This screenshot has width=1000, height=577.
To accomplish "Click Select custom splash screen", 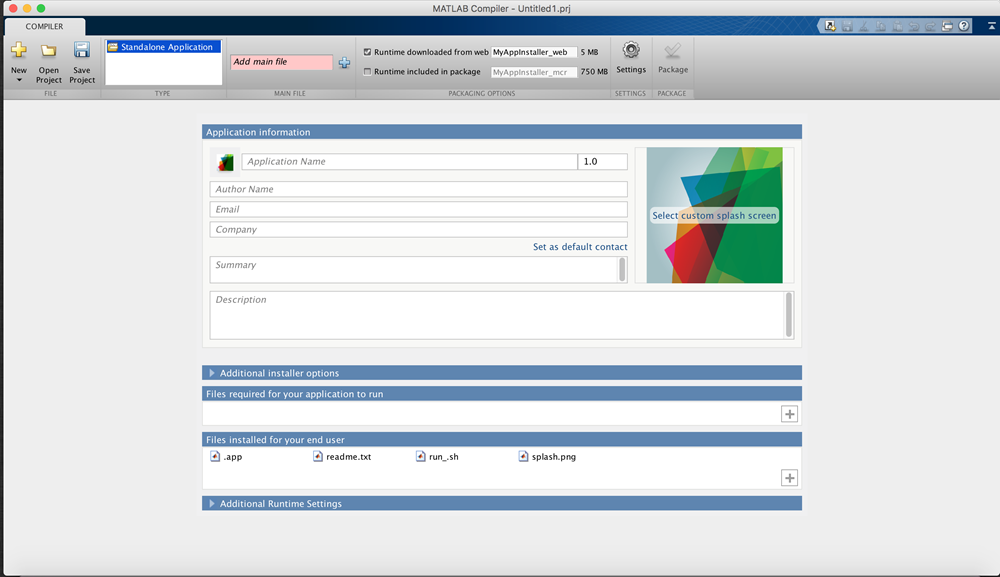I will point(714,215).
